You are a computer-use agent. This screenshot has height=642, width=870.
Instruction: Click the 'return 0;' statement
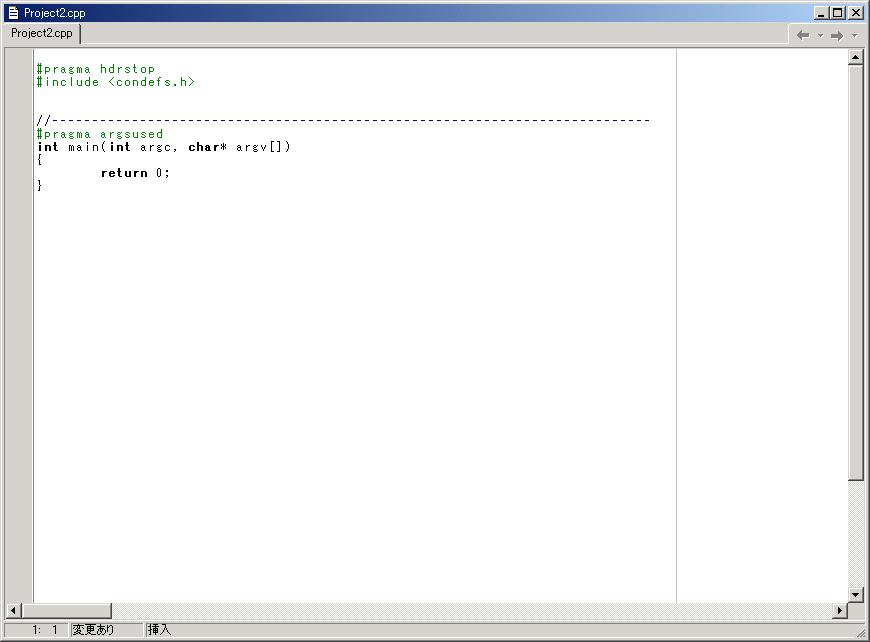tap(135, 173)
